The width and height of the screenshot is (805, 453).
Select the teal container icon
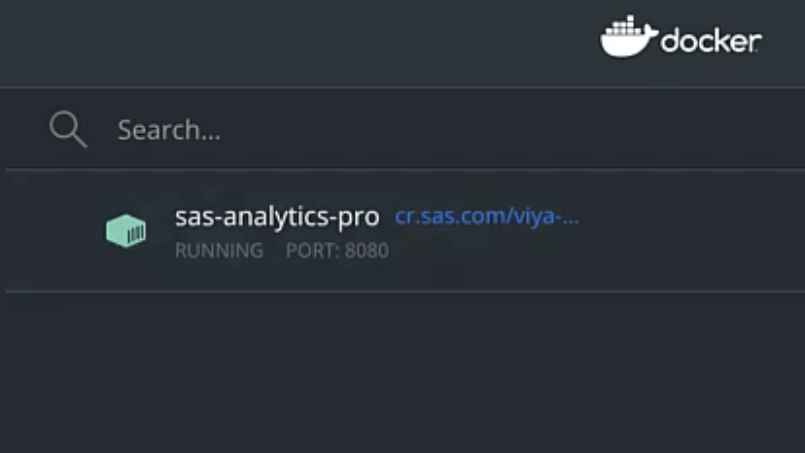[x=126, y=231]
